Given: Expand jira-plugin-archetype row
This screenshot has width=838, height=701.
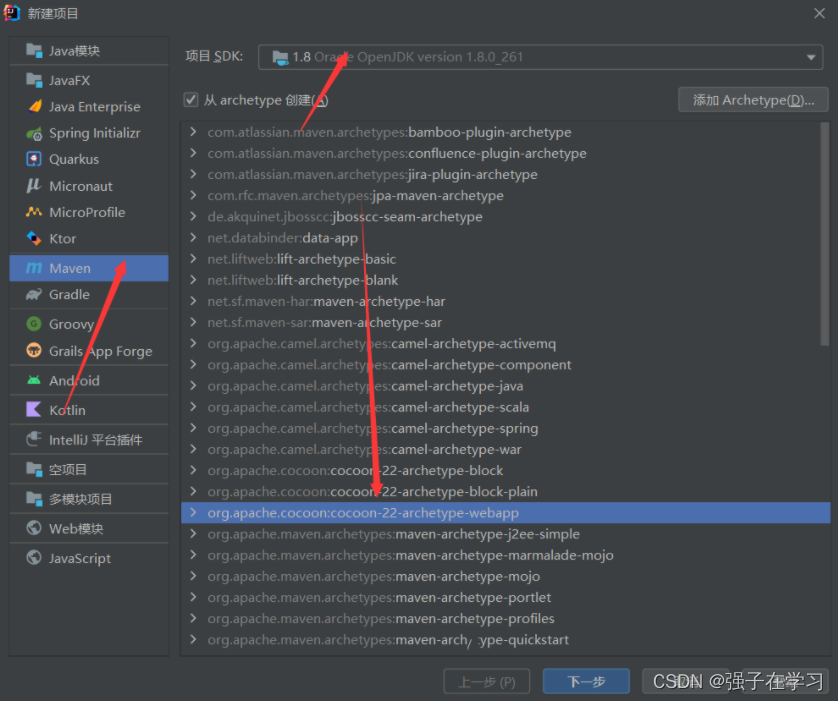Looking at the screenshot, I should 193,174.
